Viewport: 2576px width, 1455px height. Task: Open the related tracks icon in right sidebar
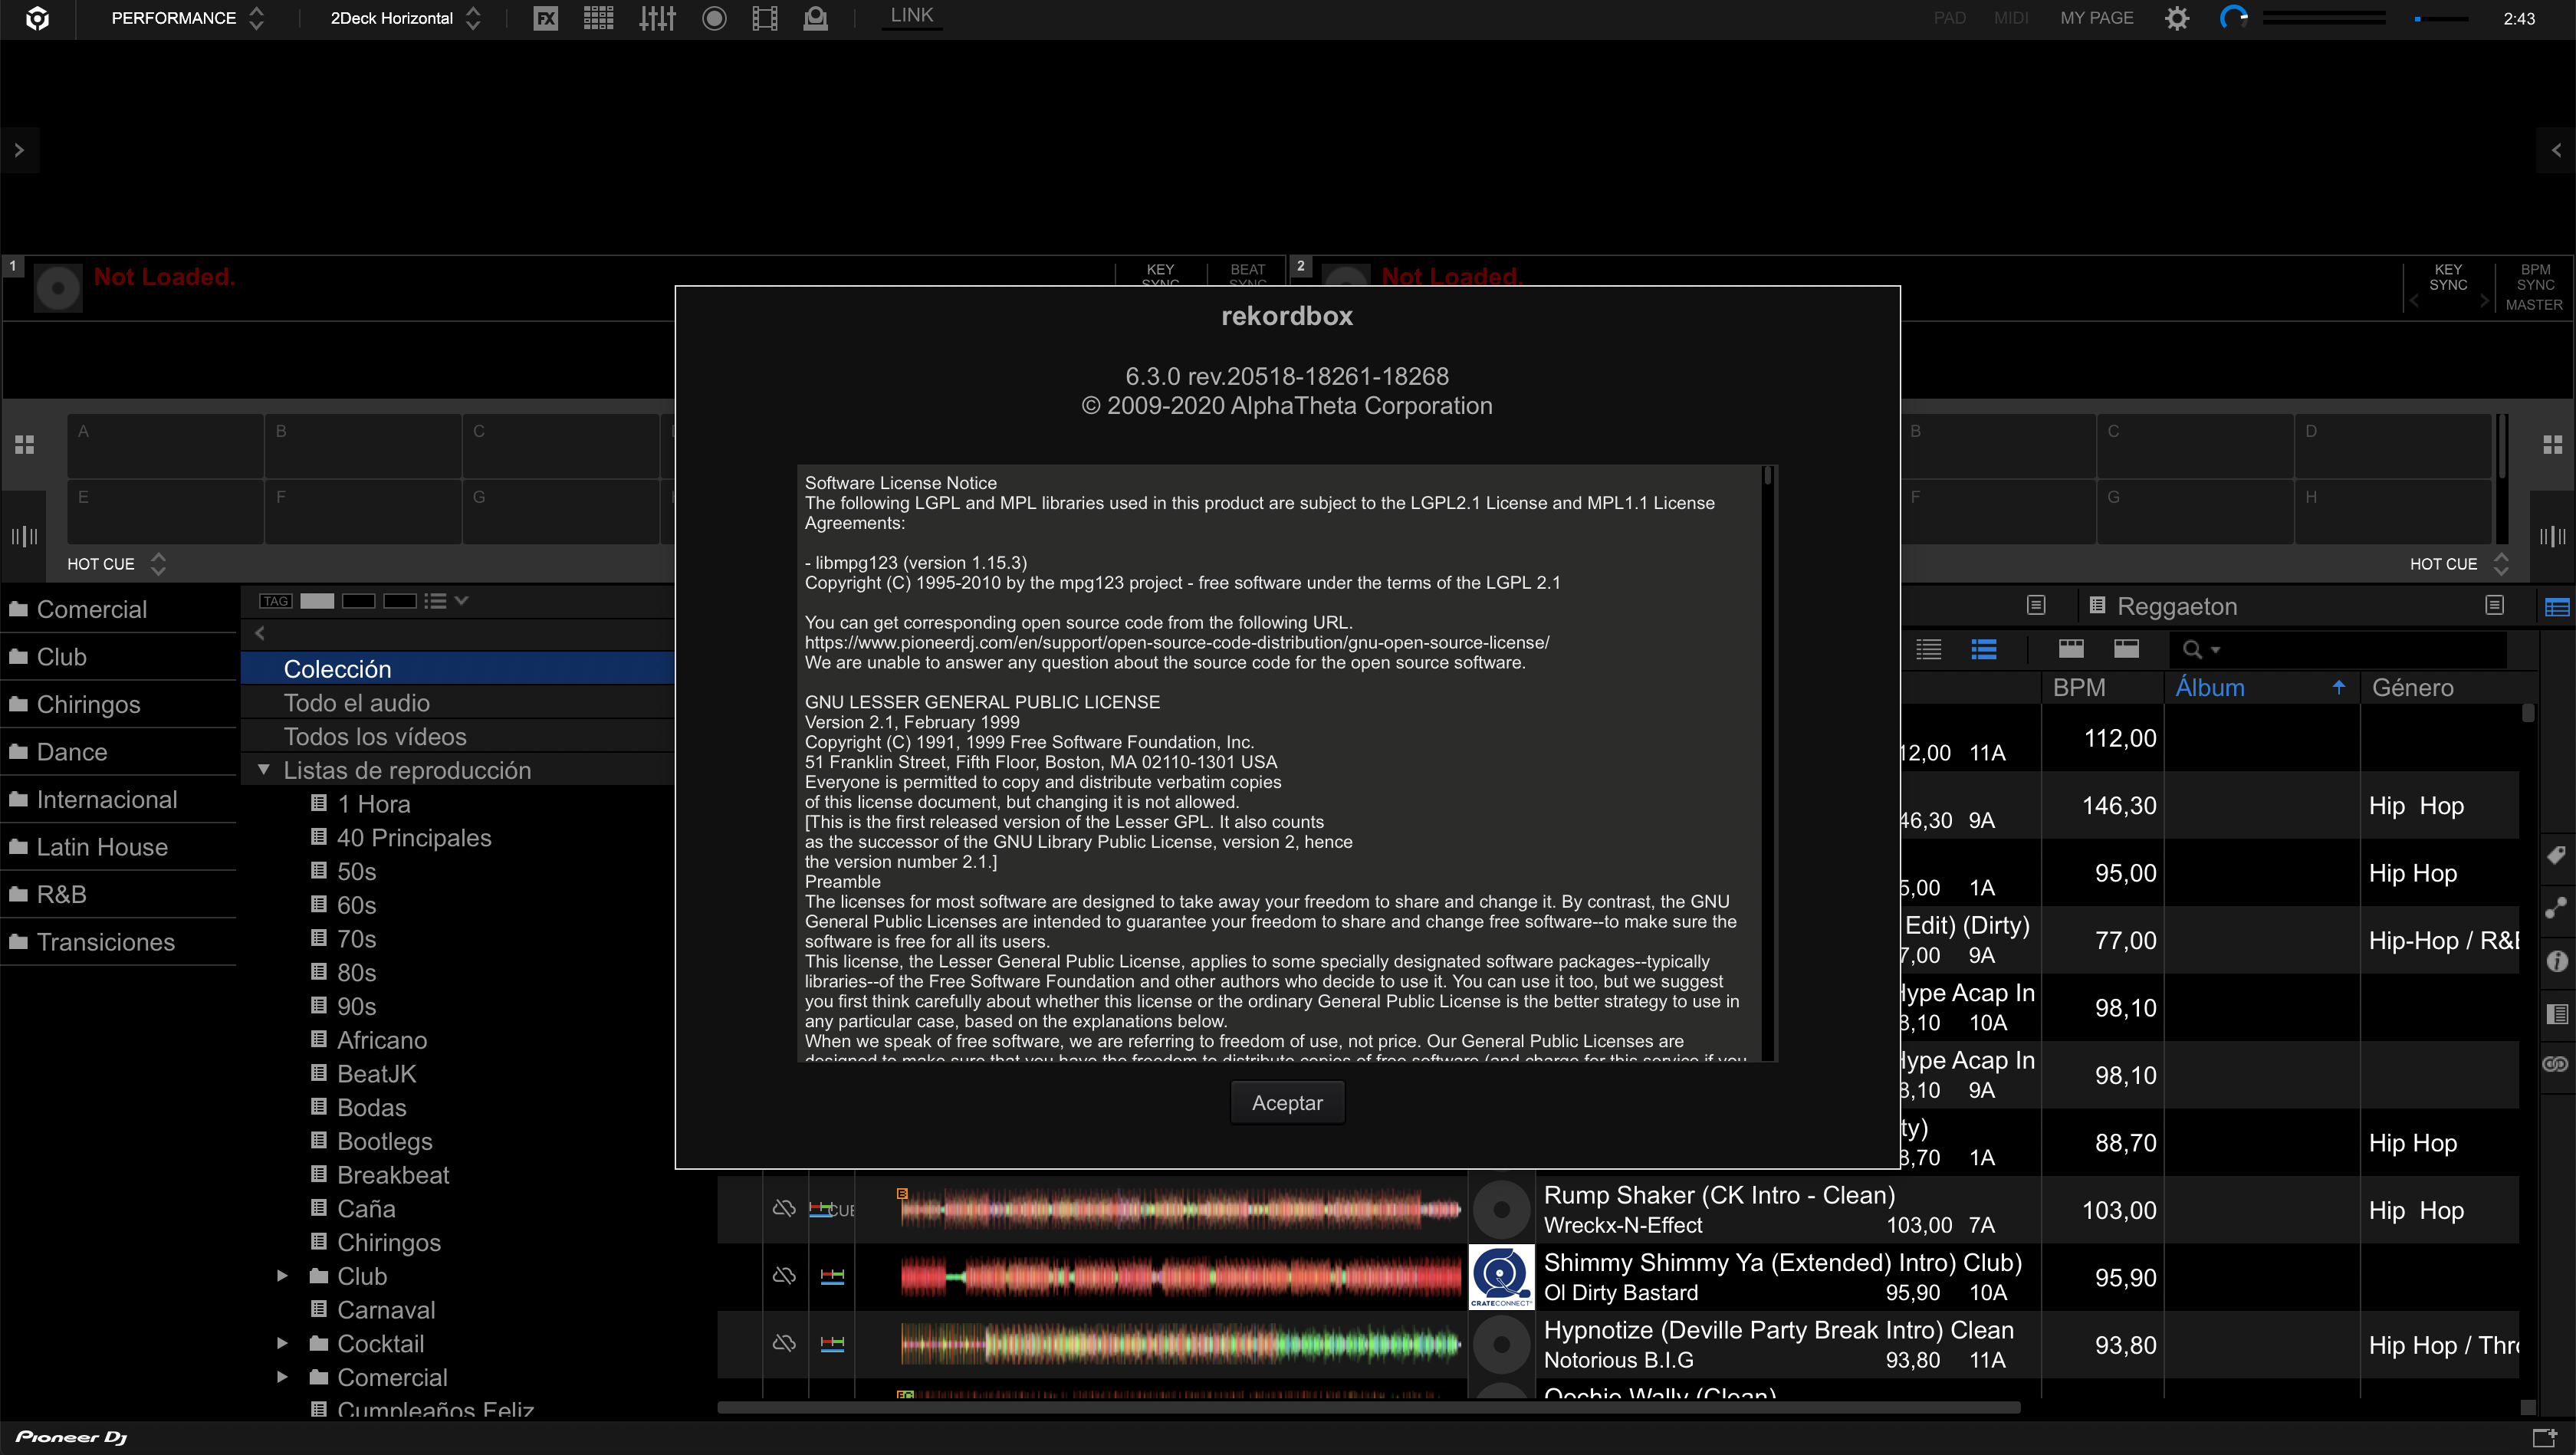pyautogui.click(x=2557, y=908)
